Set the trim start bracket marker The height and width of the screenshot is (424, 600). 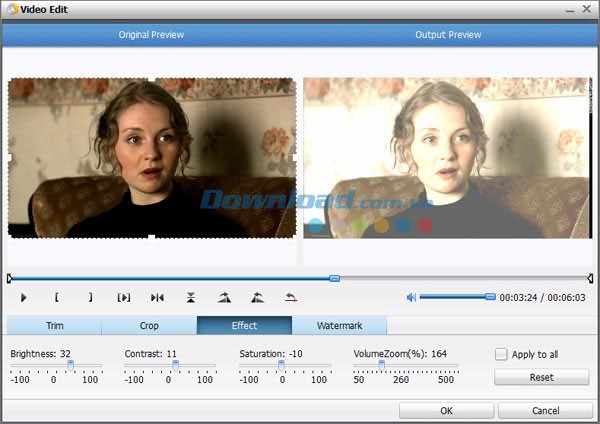pos(57,297)
